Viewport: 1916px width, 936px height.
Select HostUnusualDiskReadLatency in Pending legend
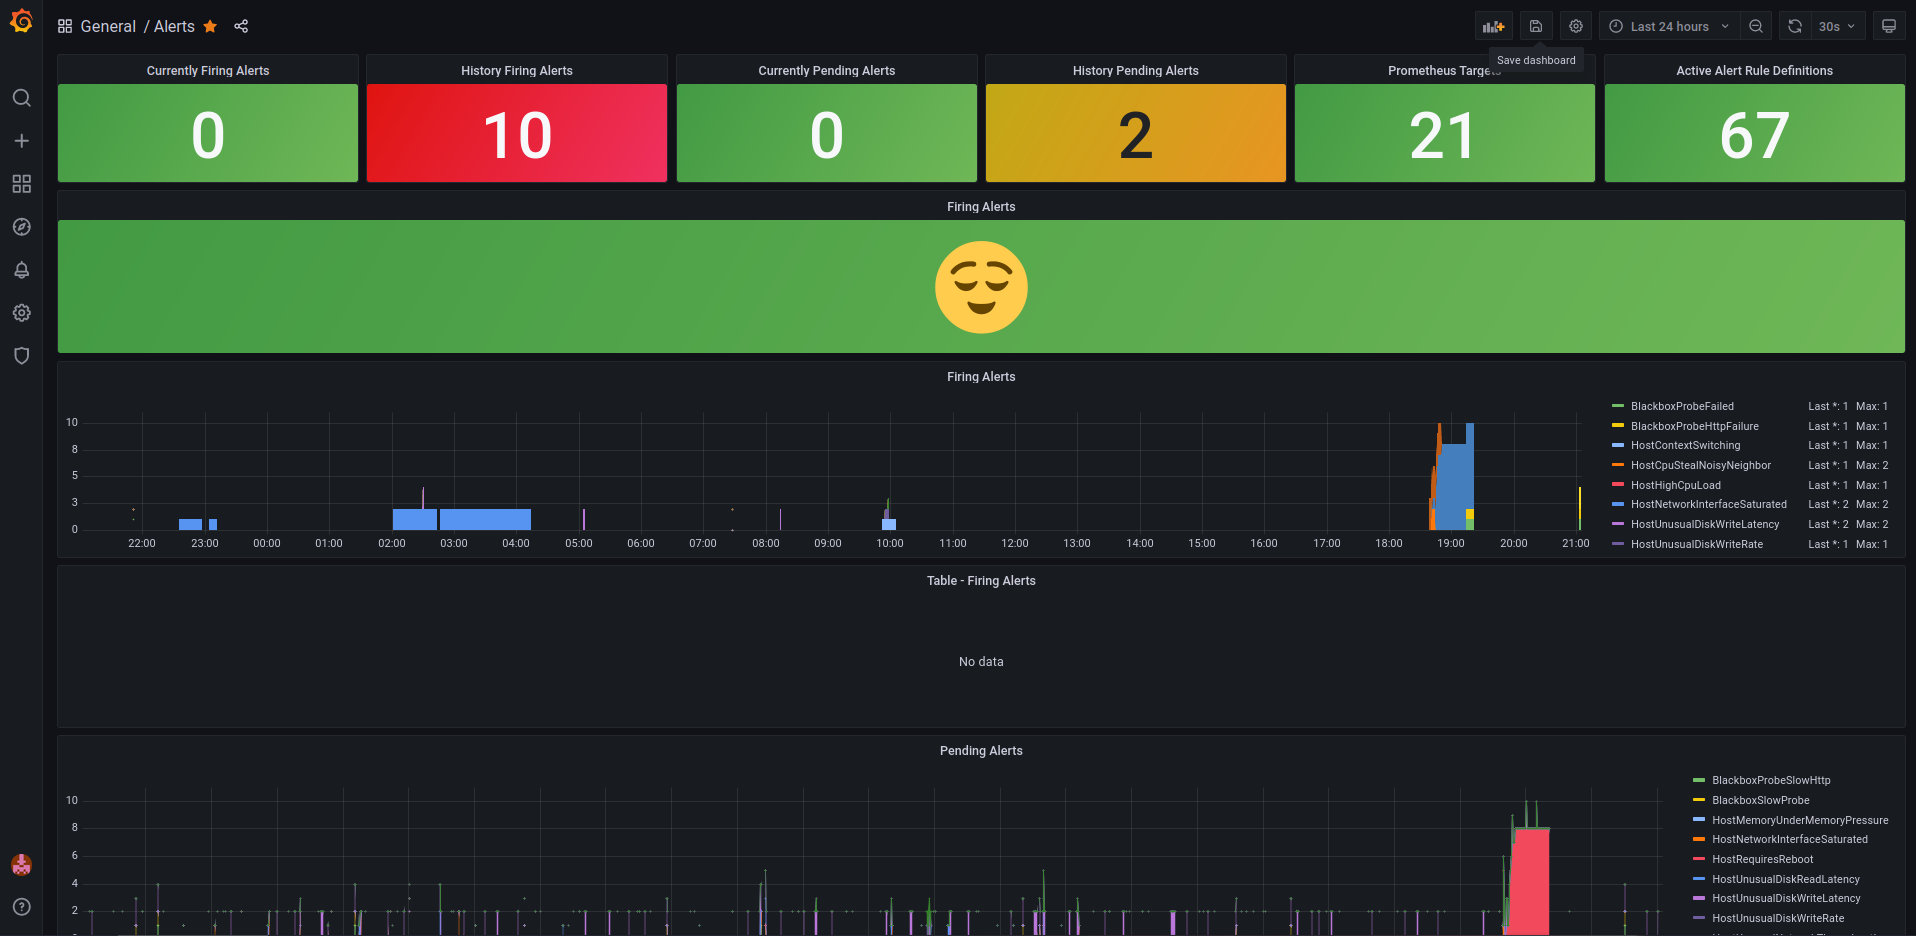1786,880
